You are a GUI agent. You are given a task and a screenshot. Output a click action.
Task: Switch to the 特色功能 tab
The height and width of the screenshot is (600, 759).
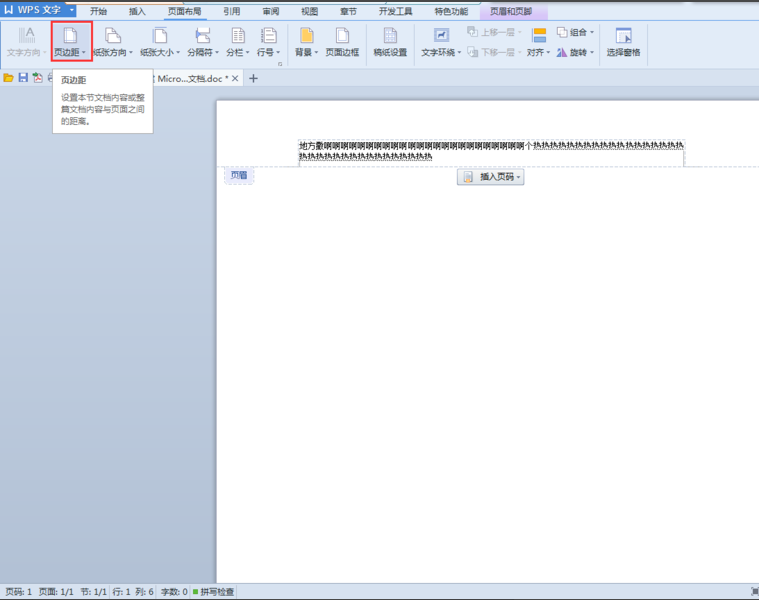pyautogui.click(x=451, y=11)
